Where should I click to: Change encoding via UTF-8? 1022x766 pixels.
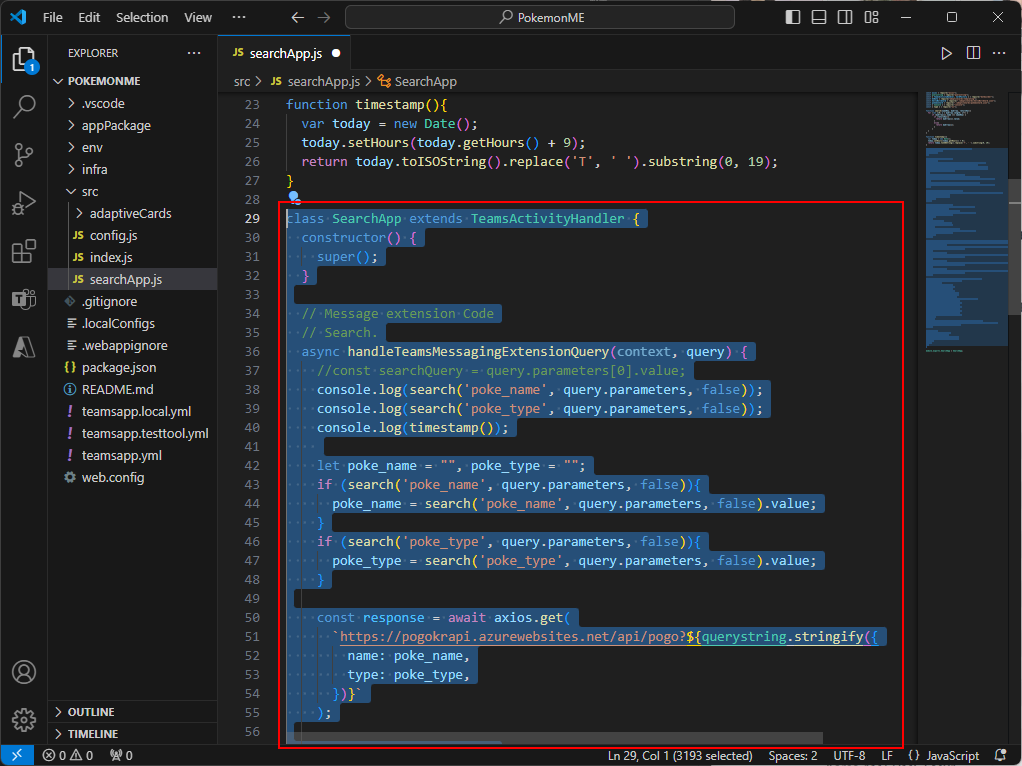click(x=849, y=756)
